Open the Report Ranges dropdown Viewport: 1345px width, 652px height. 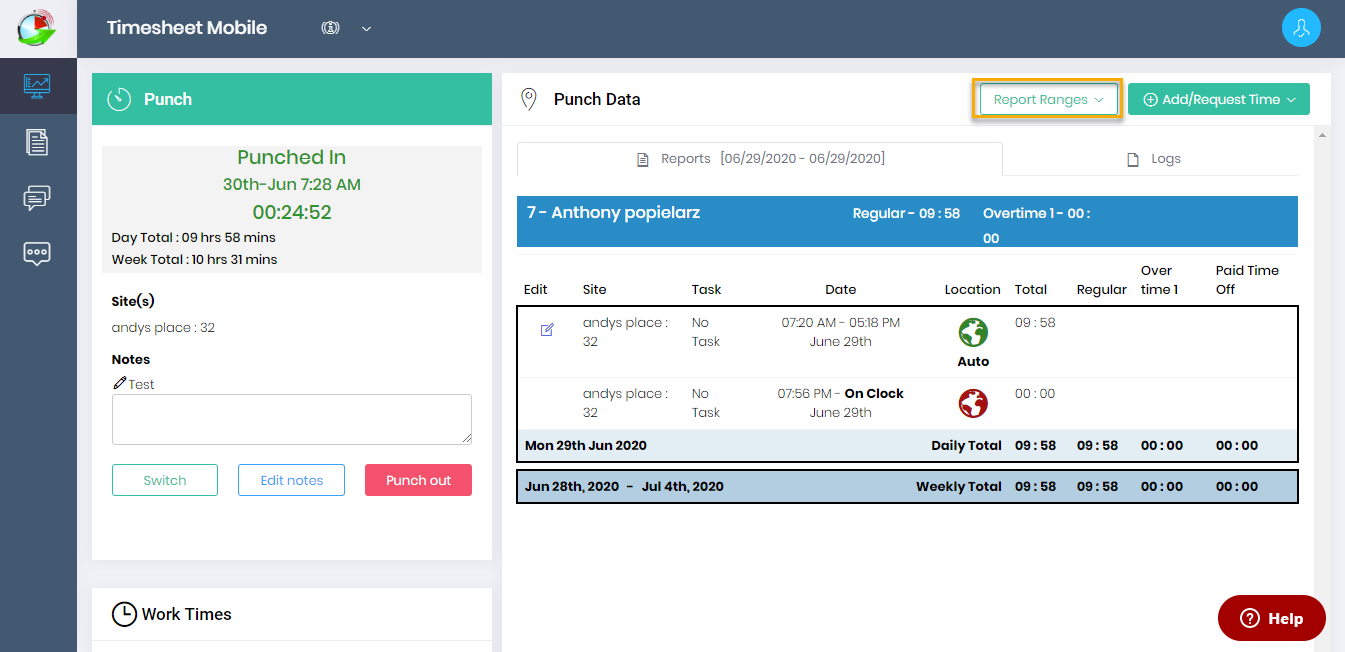[1047, 100]
